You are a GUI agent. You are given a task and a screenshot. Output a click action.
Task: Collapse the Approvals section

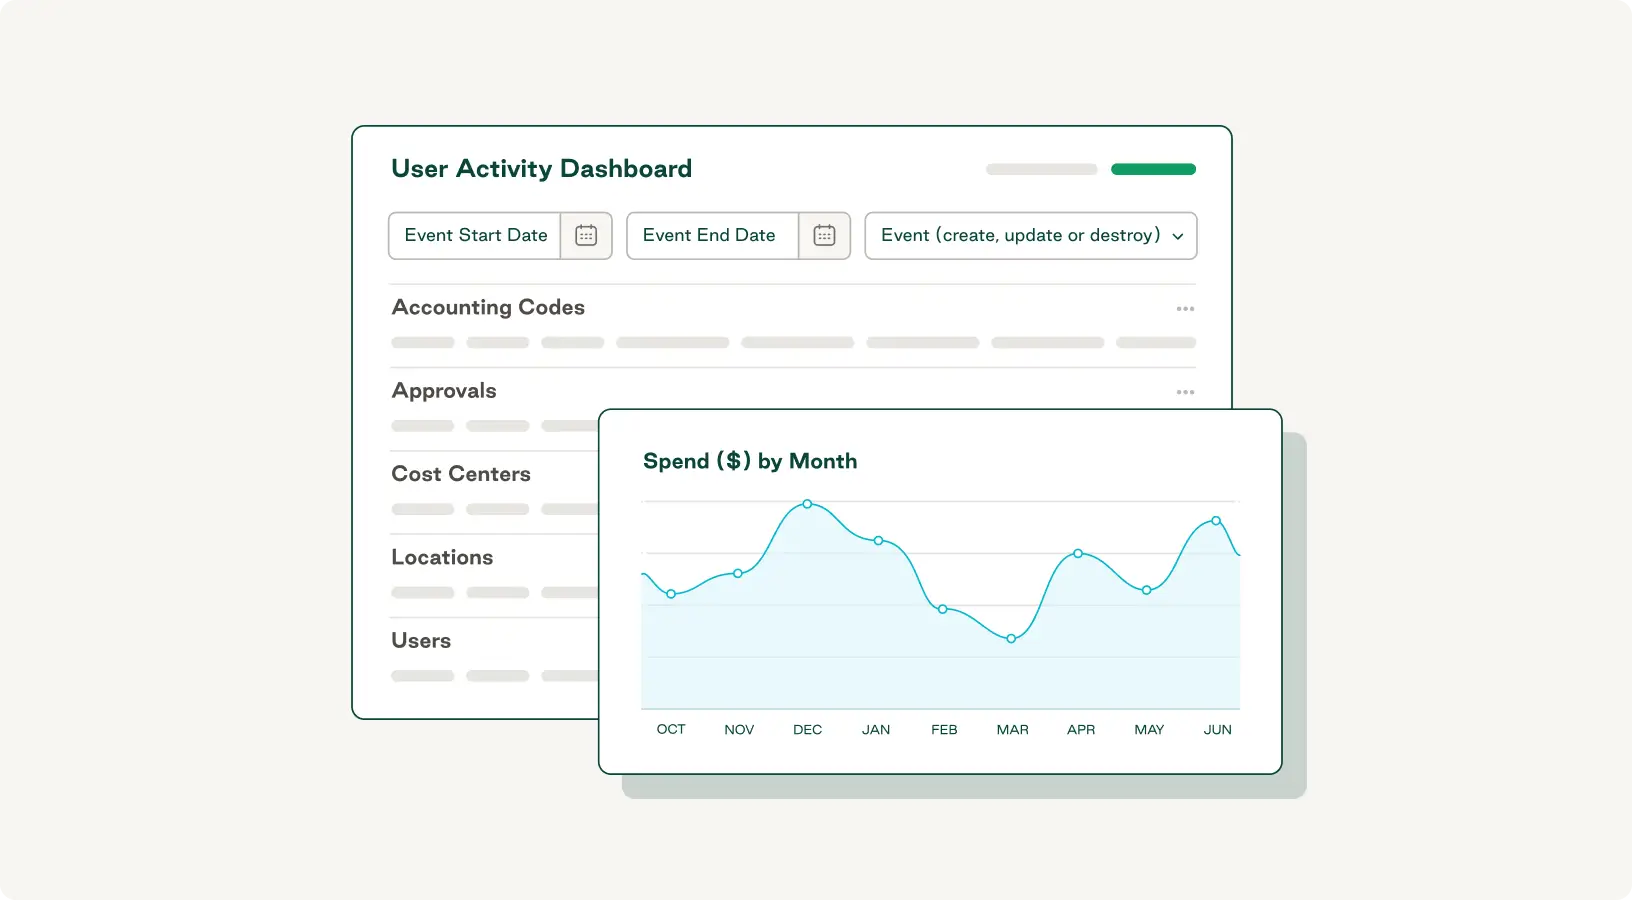click(443, 390)
